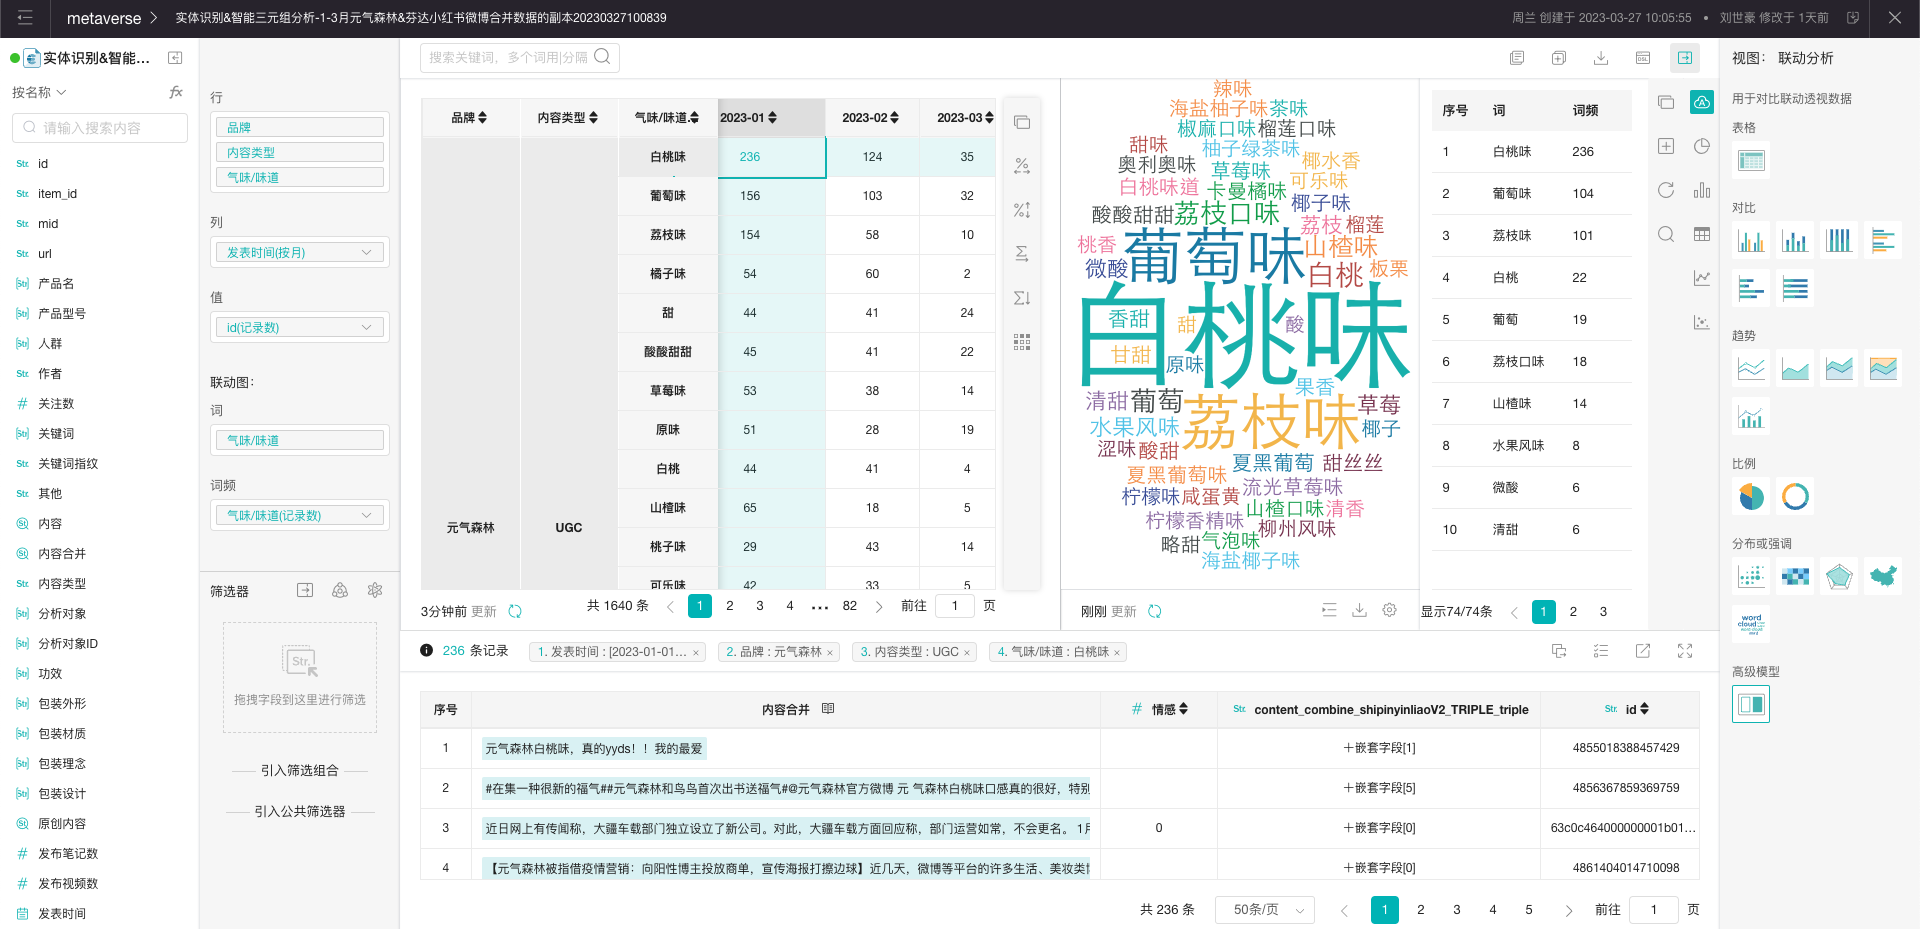Remove the 品牌 : 元气森林 filter tag

pyautogui.click(x=830, y=653)
